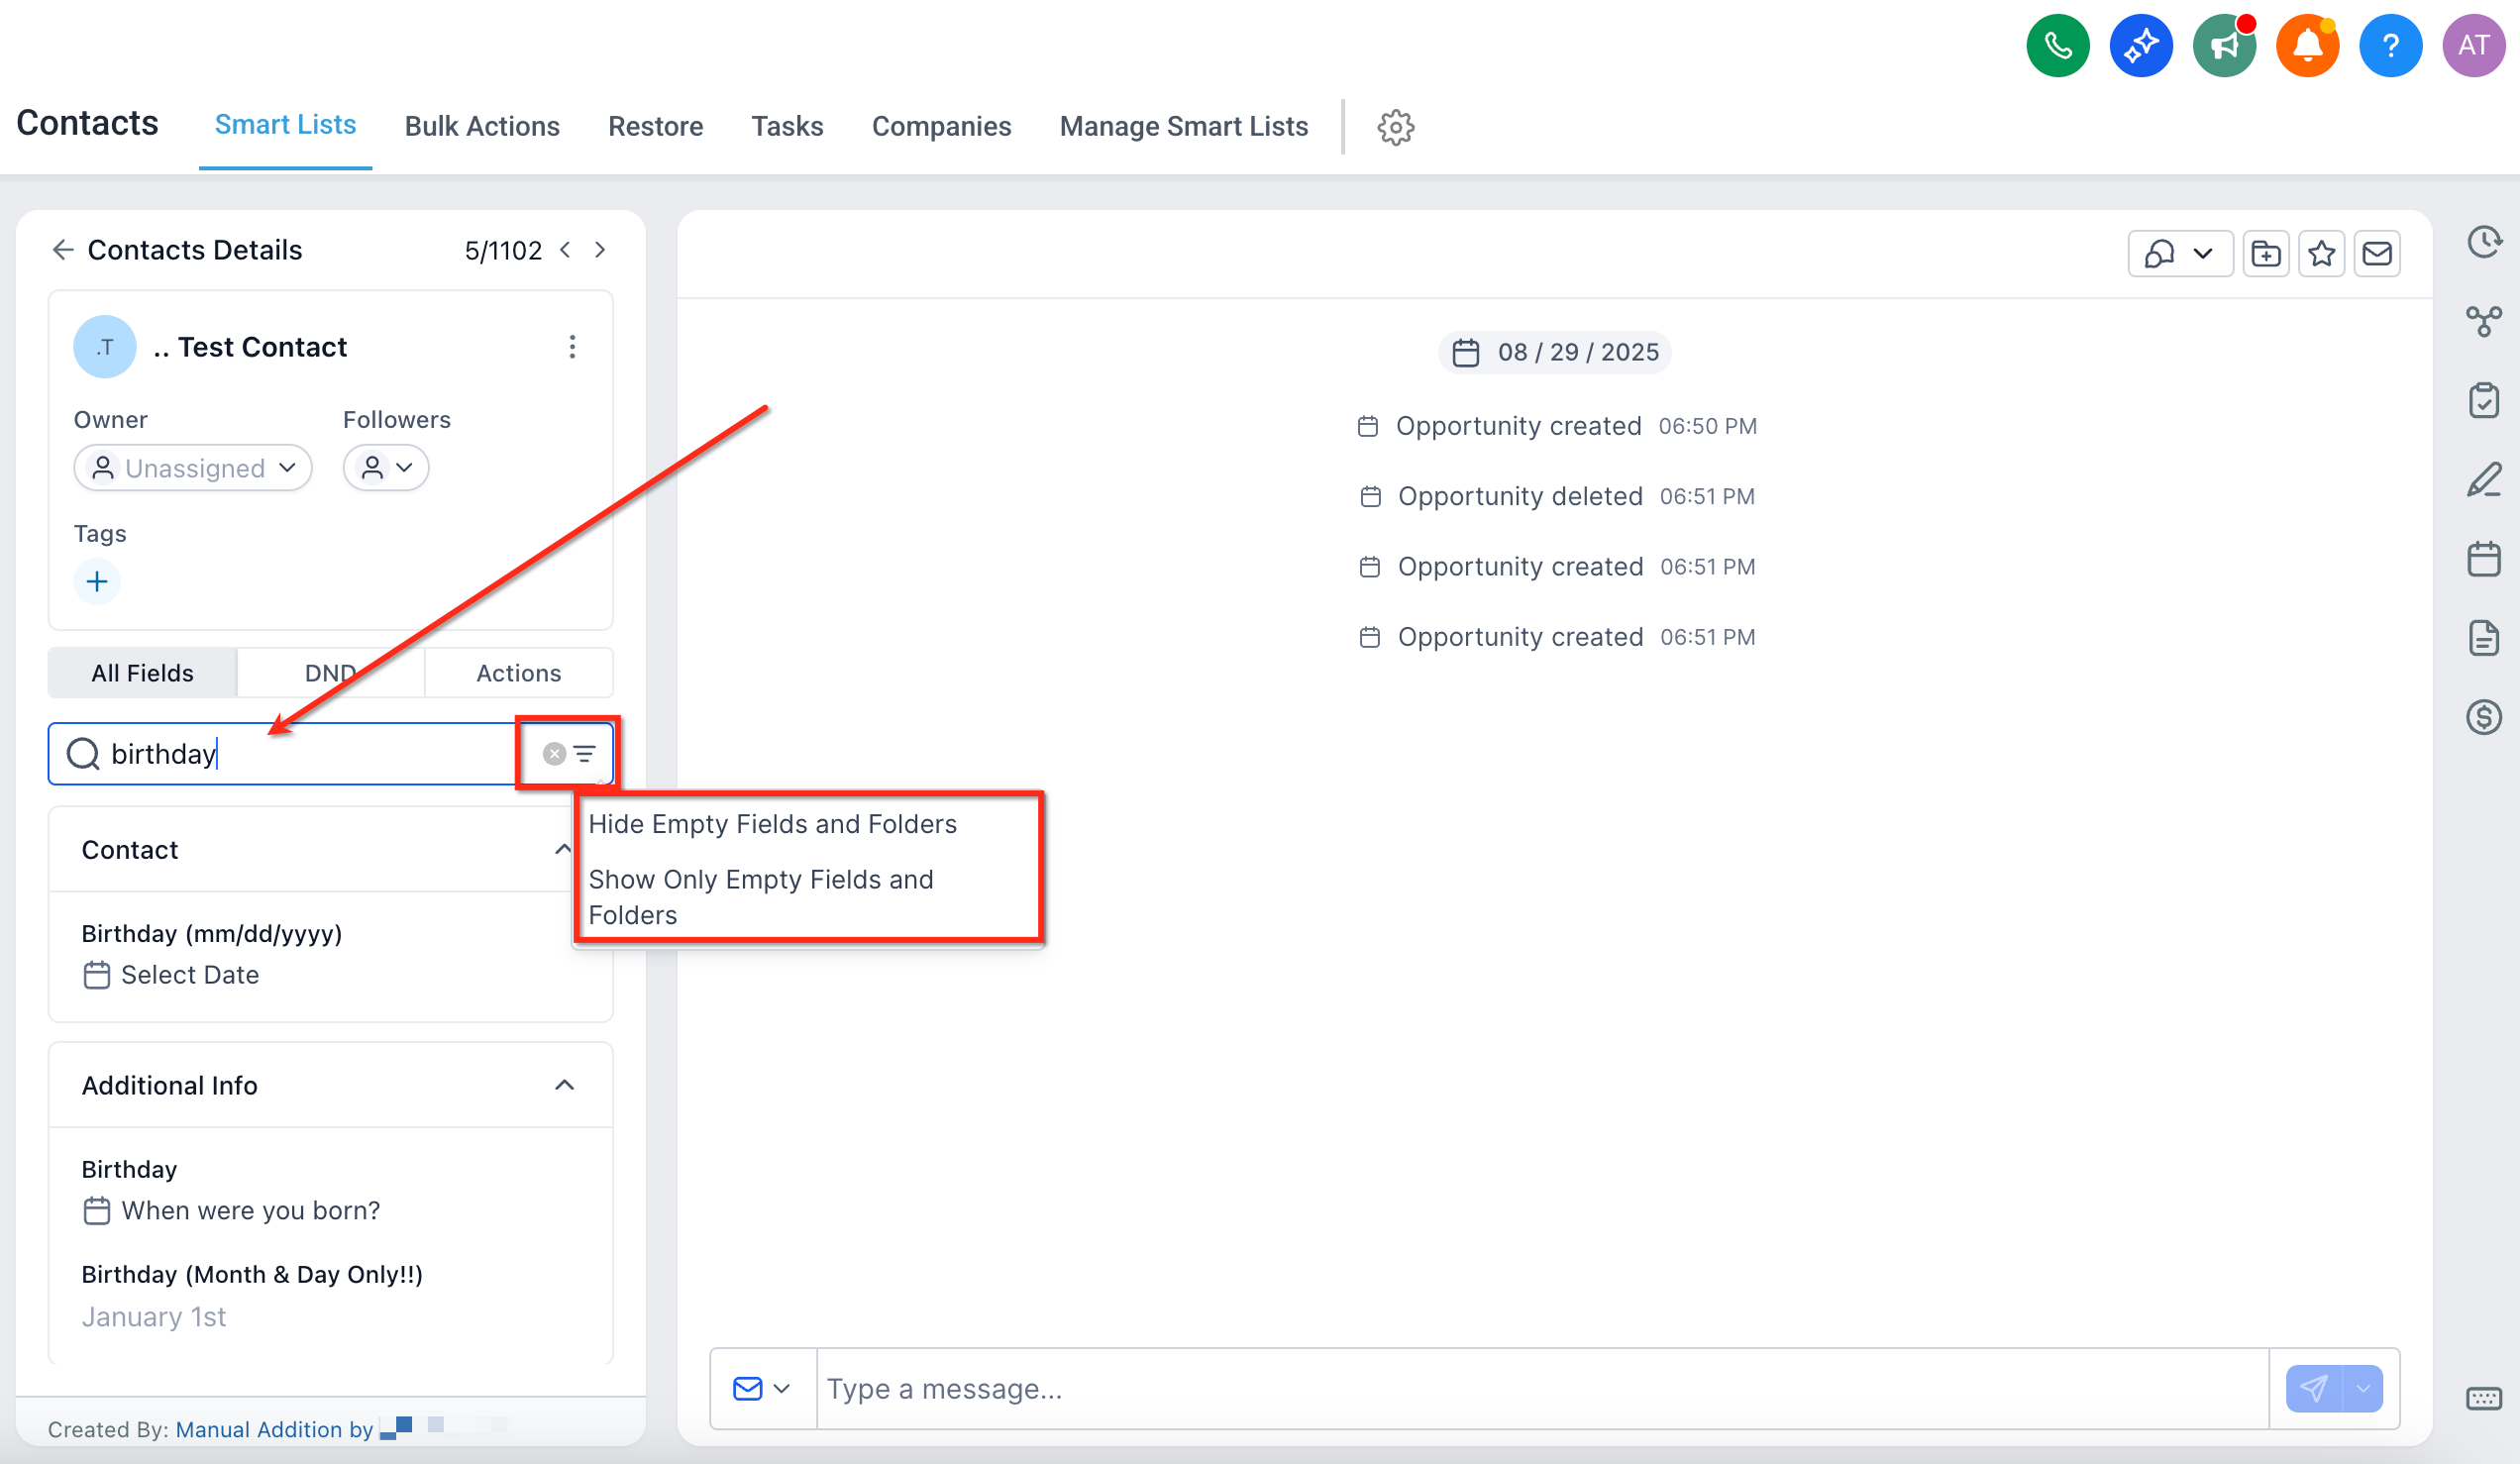Open the field filter icon in search
Image resolution: width=2520 pixels, height=1464 pixels.
585,754
